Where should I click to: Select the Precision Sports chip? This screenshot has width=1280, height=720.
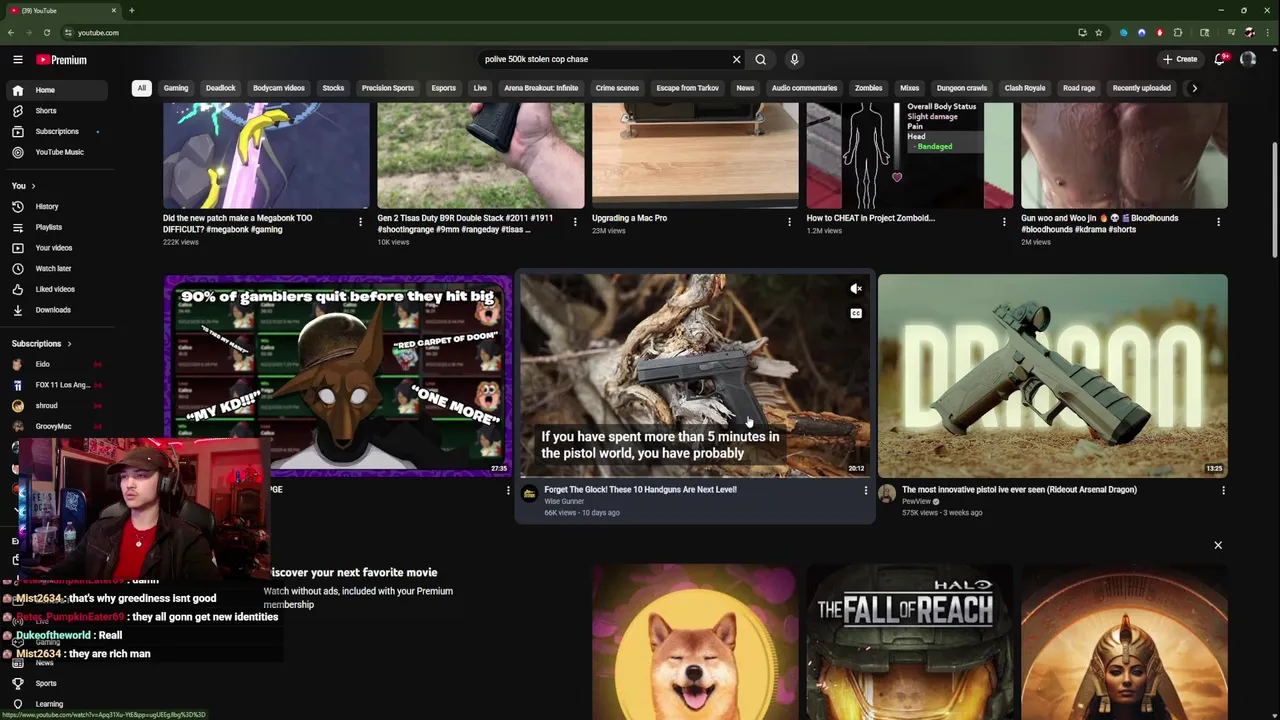click(388, 88)
